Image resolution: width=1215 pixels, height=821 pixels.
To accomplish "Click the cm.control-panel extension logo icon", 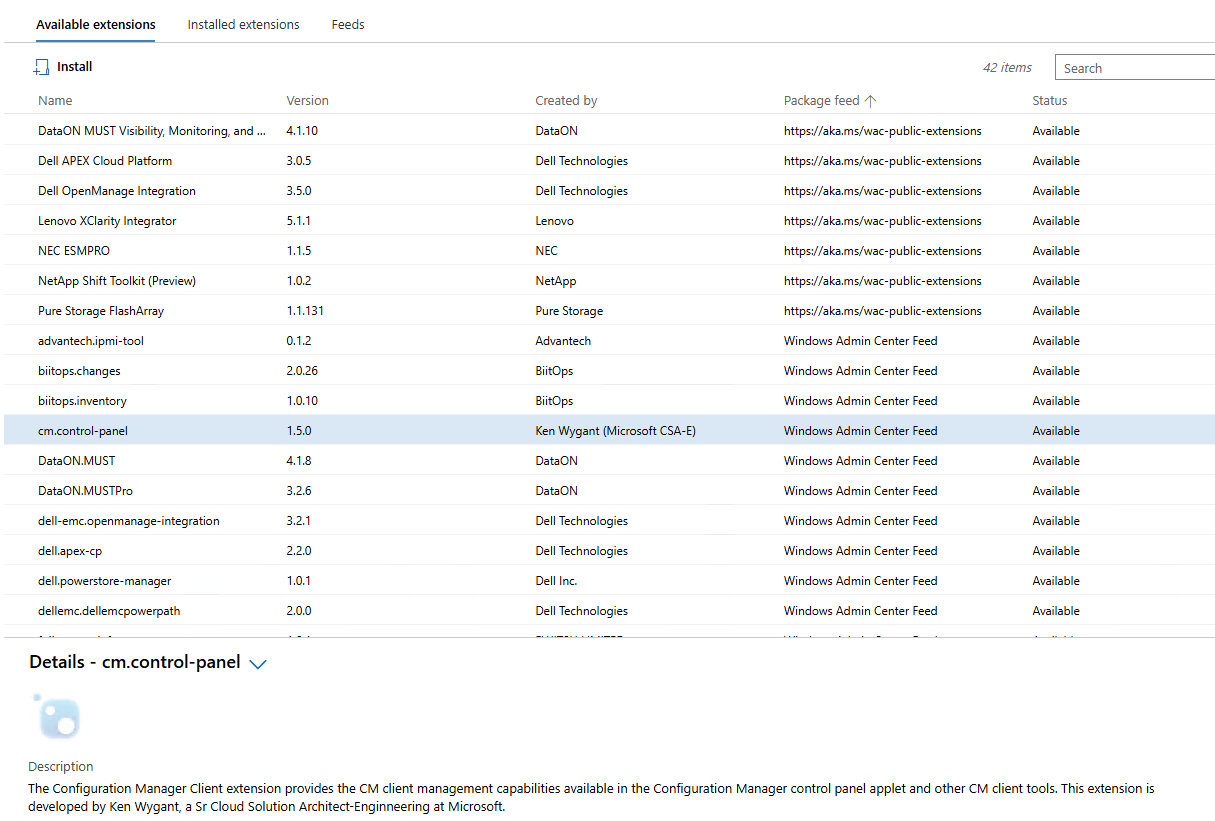I will [x=57, y=717].
